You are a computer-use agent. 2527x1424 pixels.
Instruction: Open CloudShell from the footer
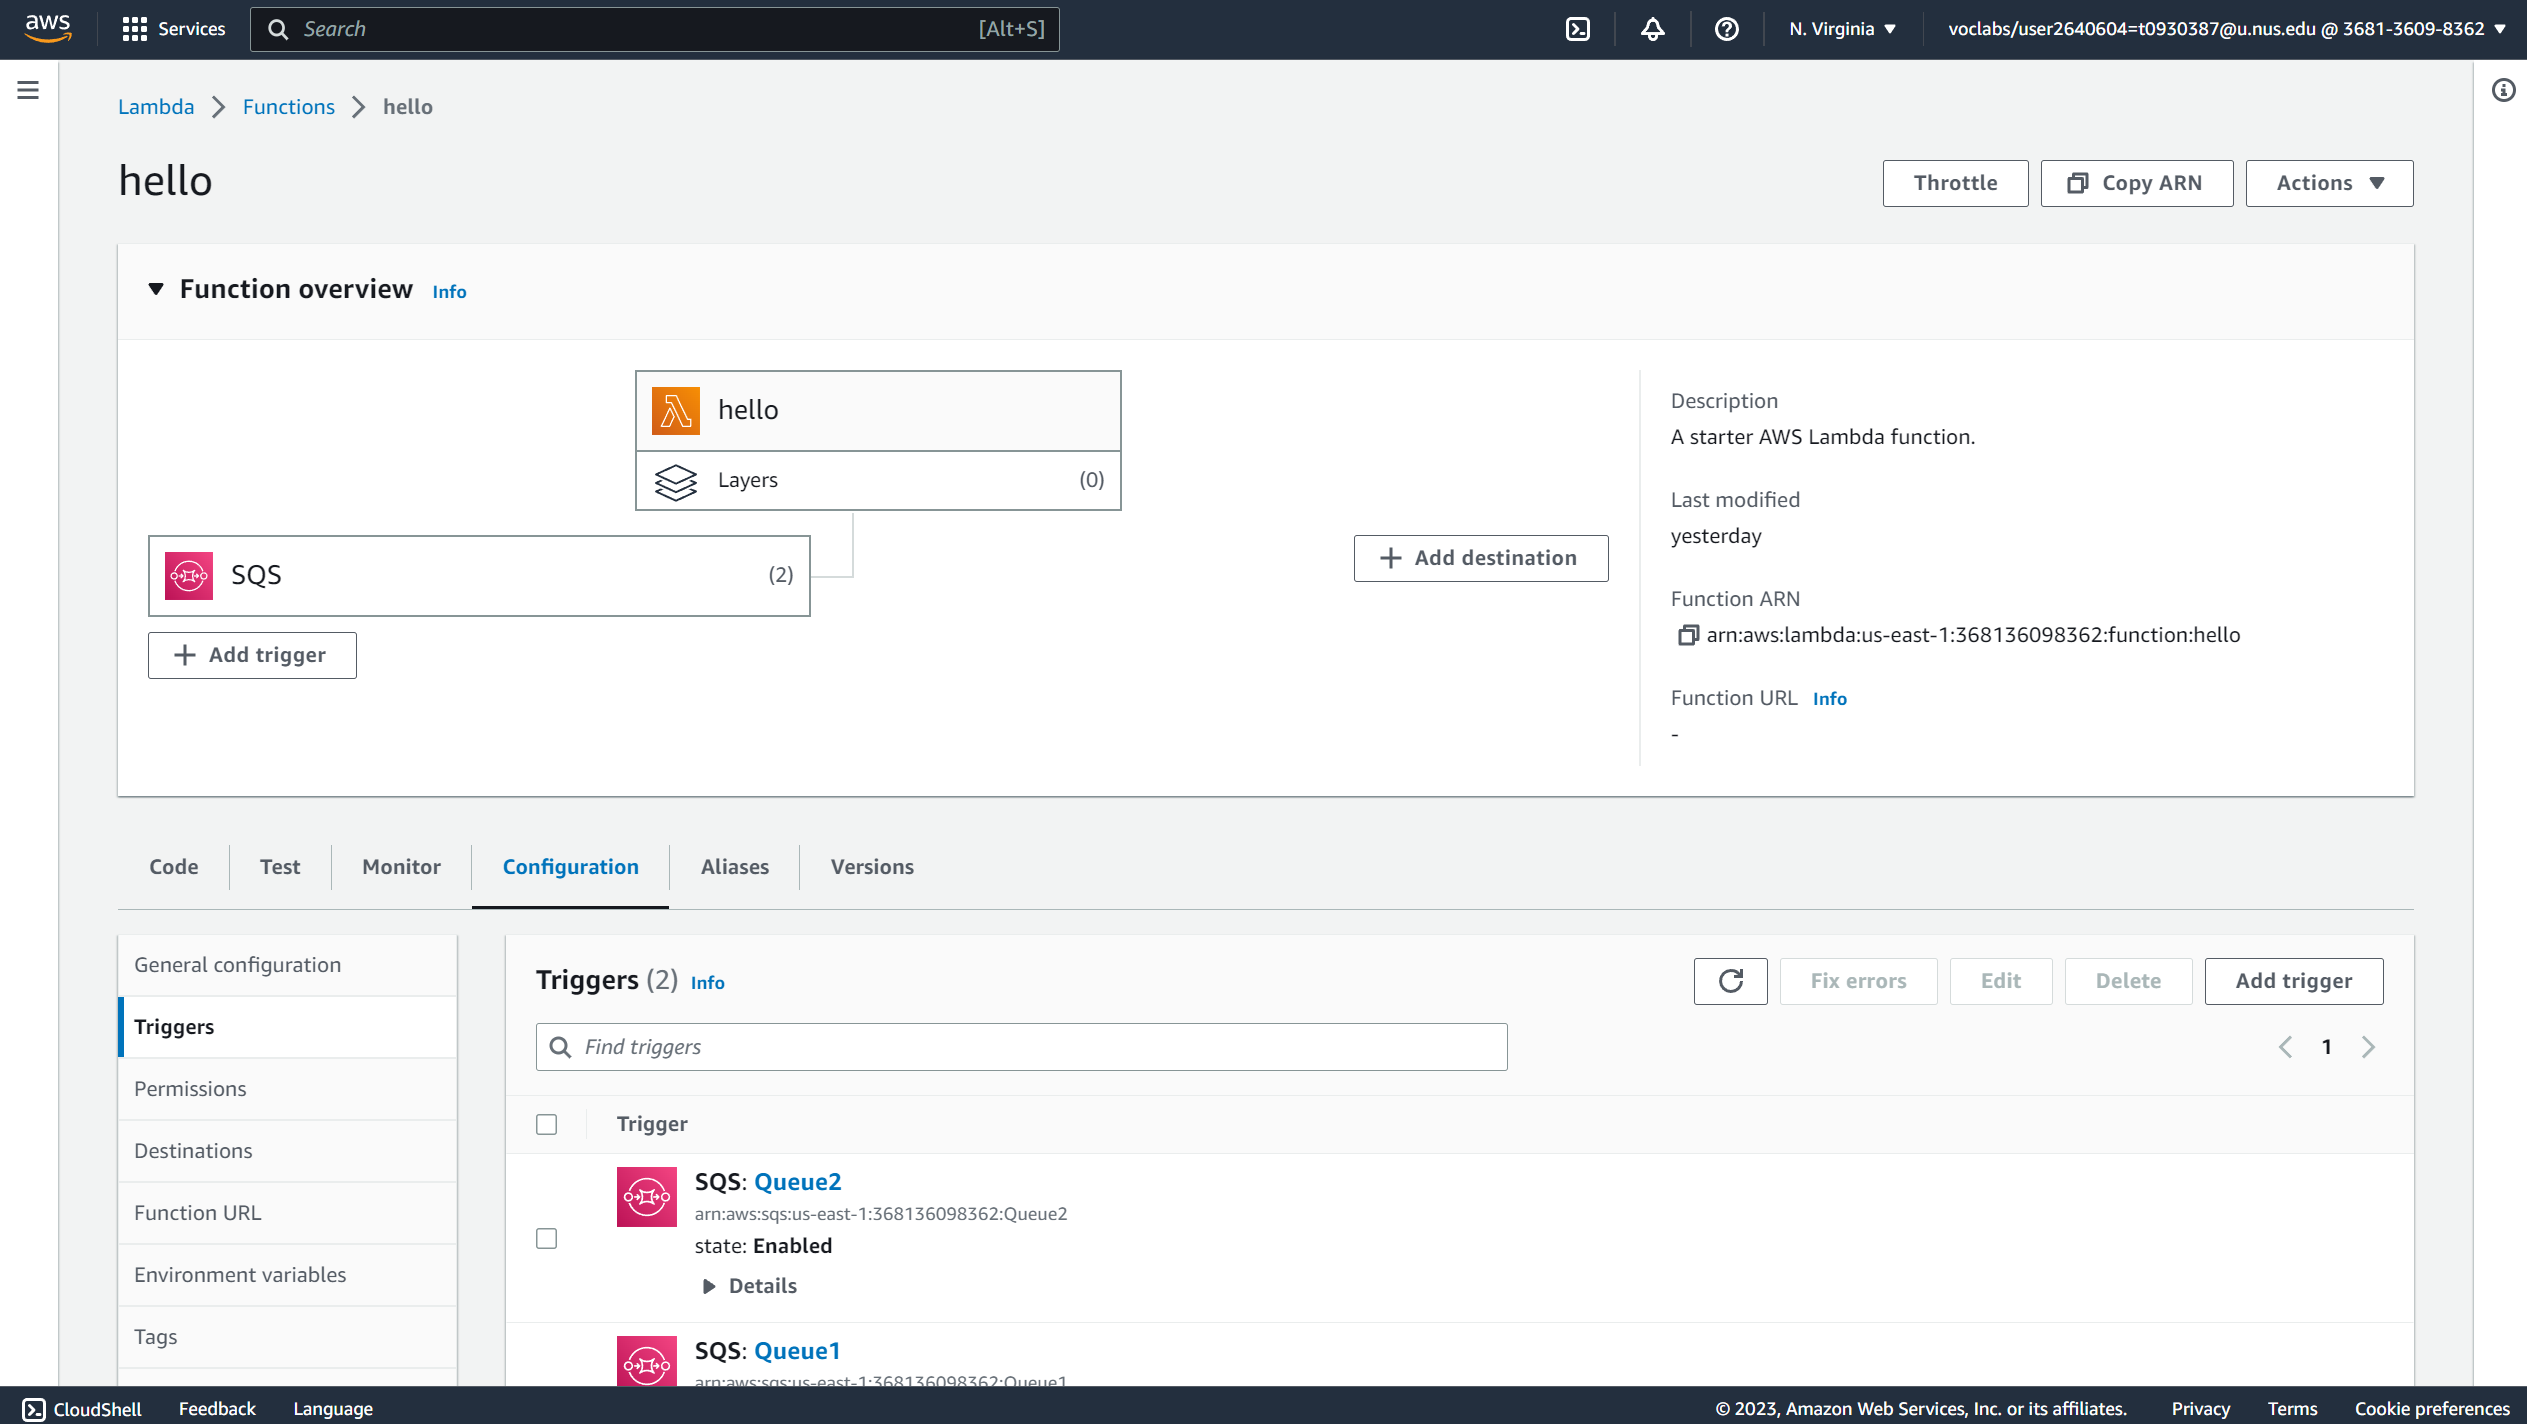(82, 1408)
